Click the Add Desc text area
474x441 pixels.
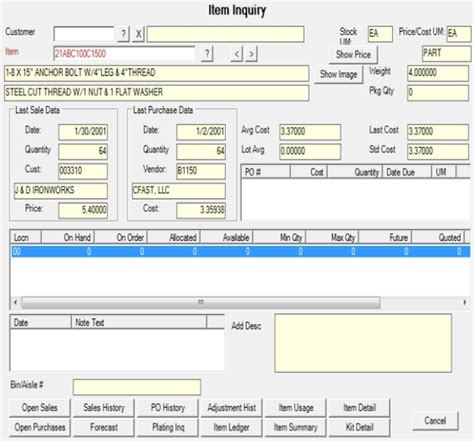pyautogui.click(x=363, y=343)
